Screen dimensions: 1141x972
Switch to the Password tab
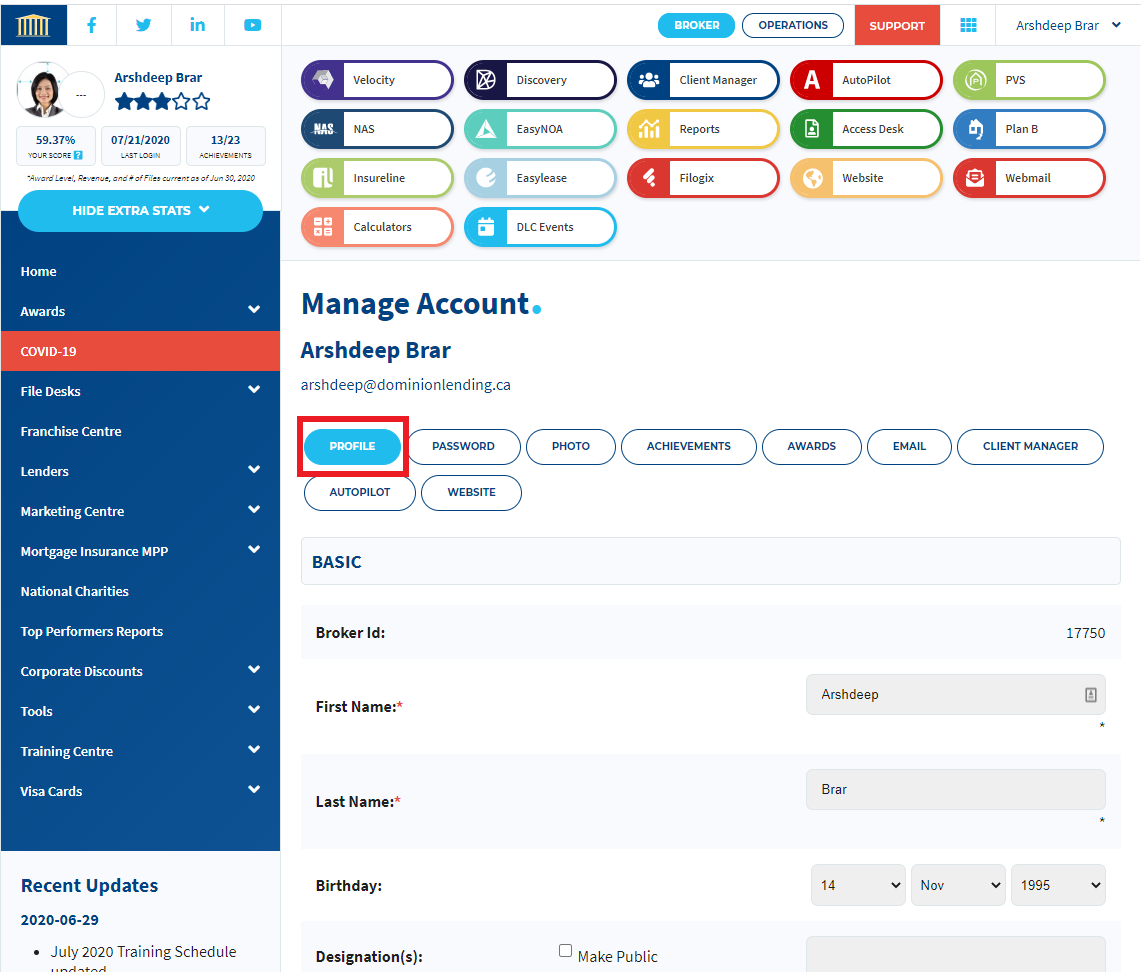tap(463, 447)
